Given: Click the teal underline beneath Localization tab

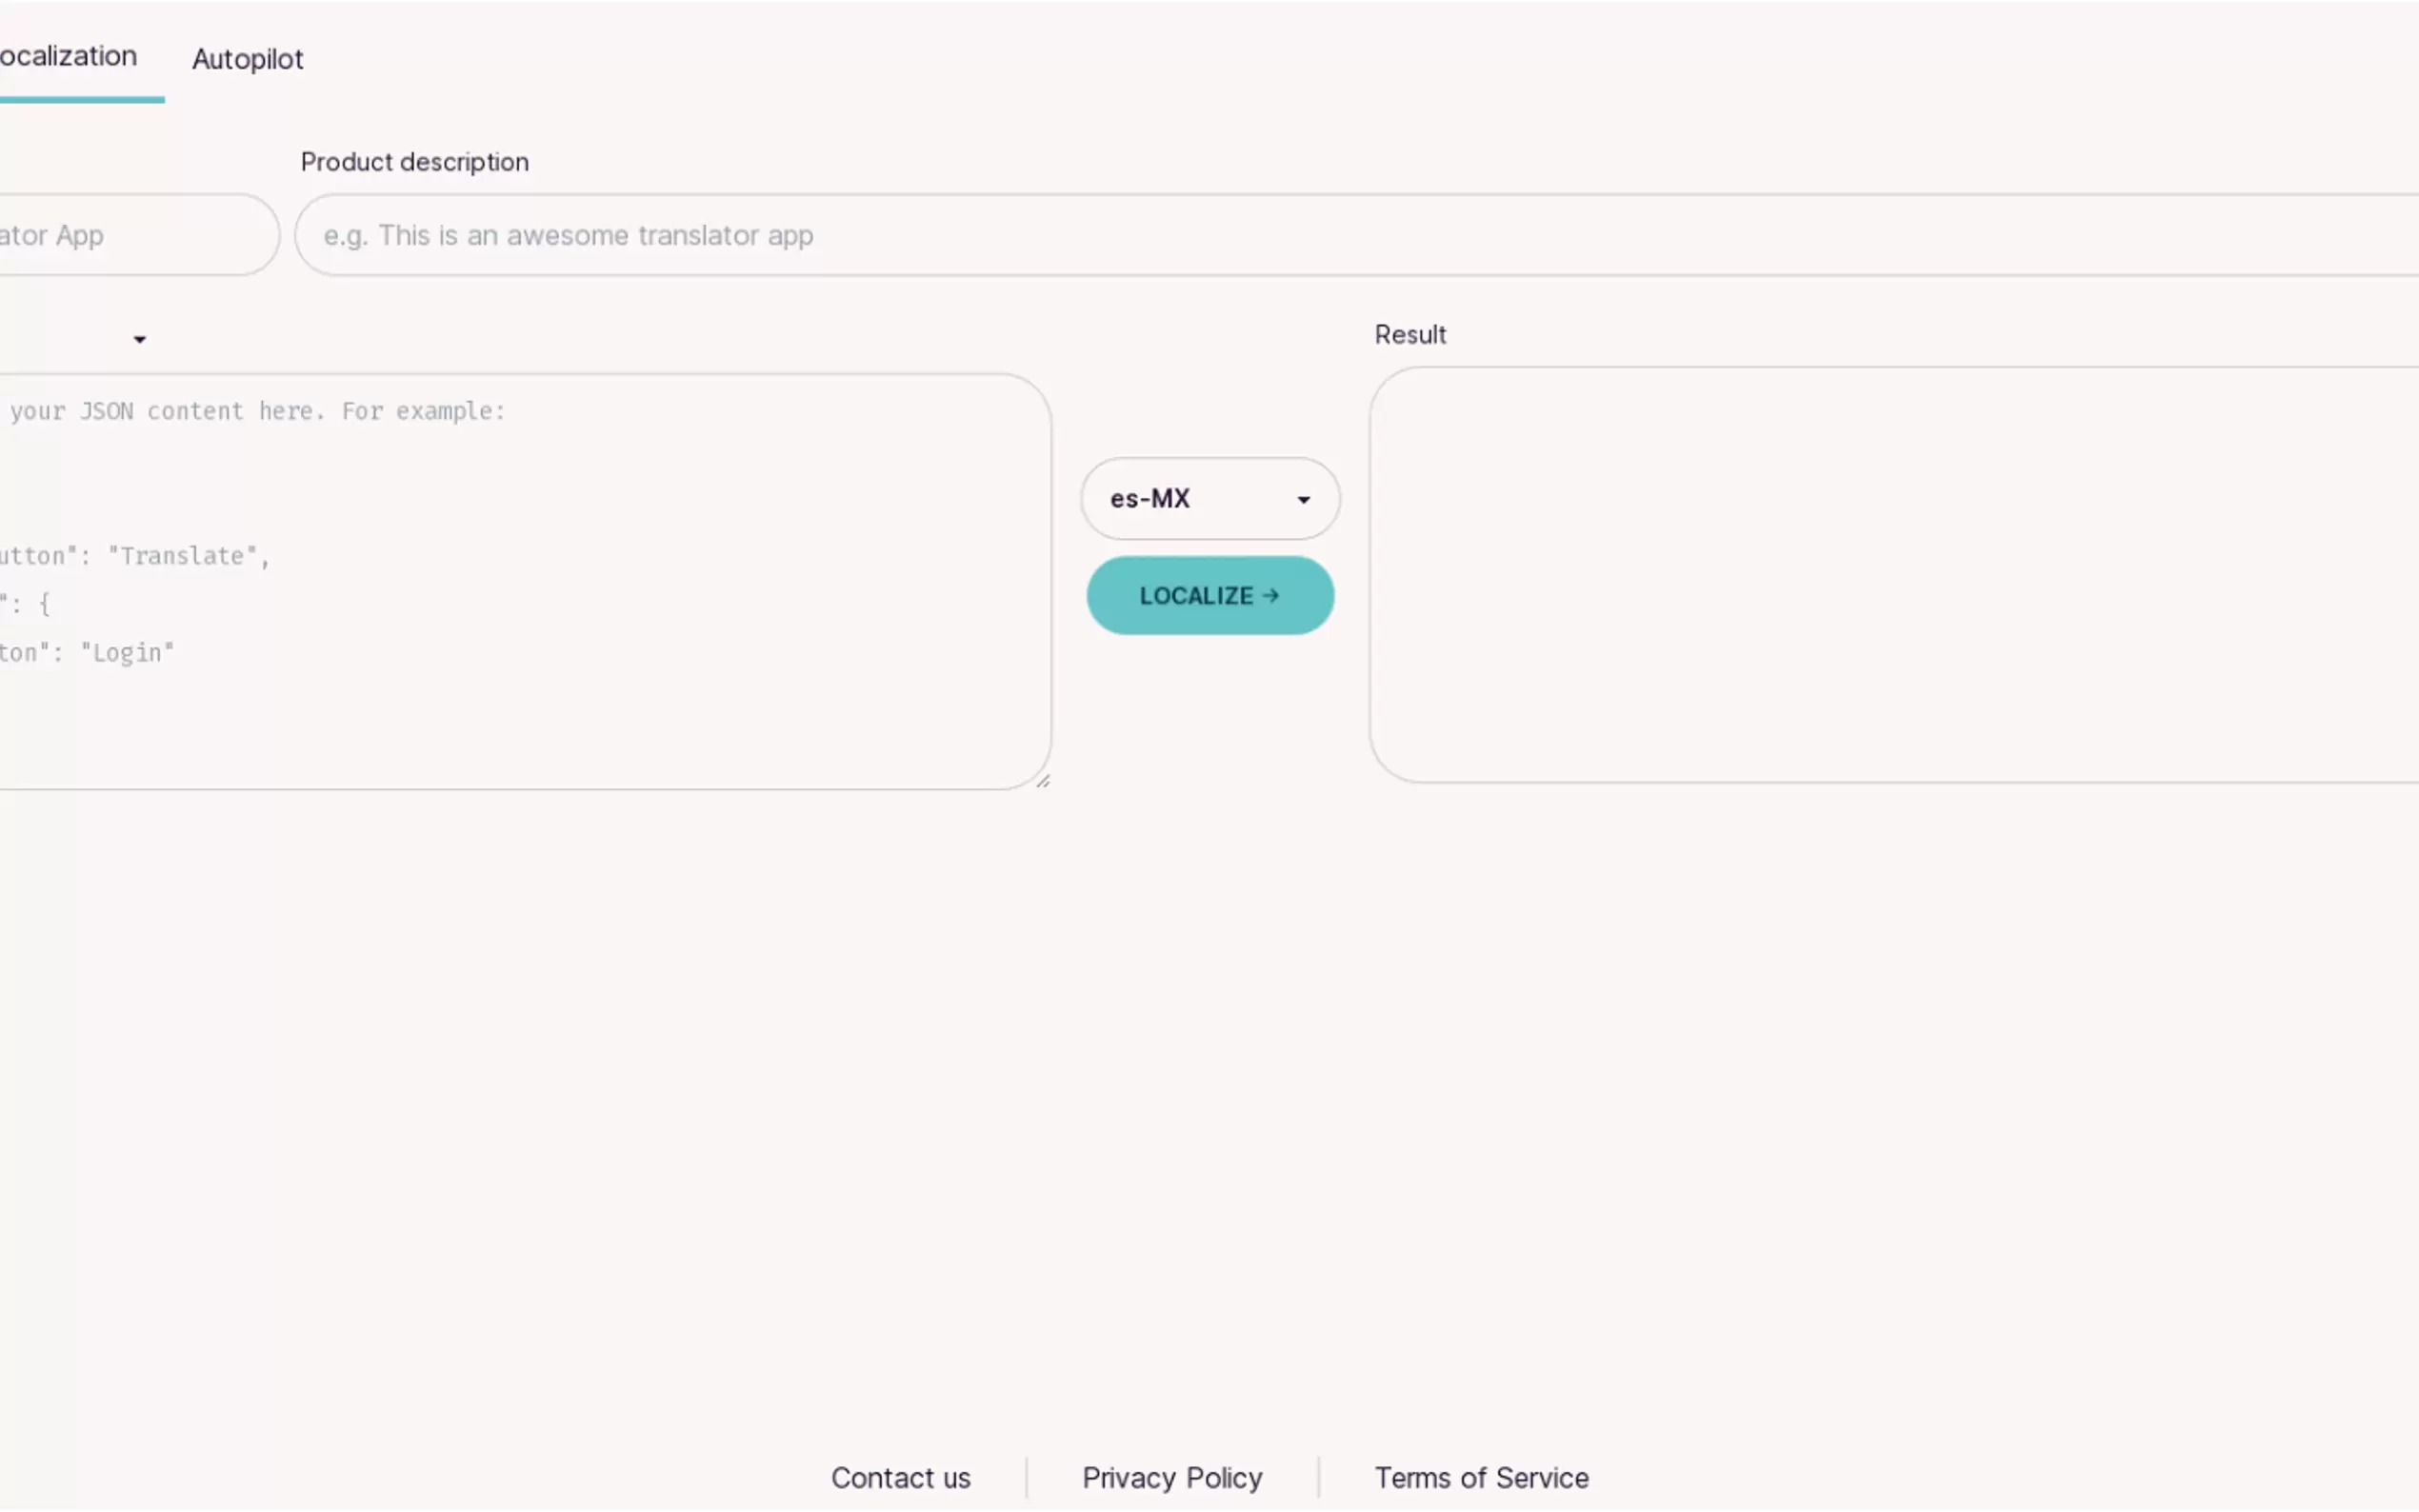Looking at the screenshot, I should click(x=82, y=100).
